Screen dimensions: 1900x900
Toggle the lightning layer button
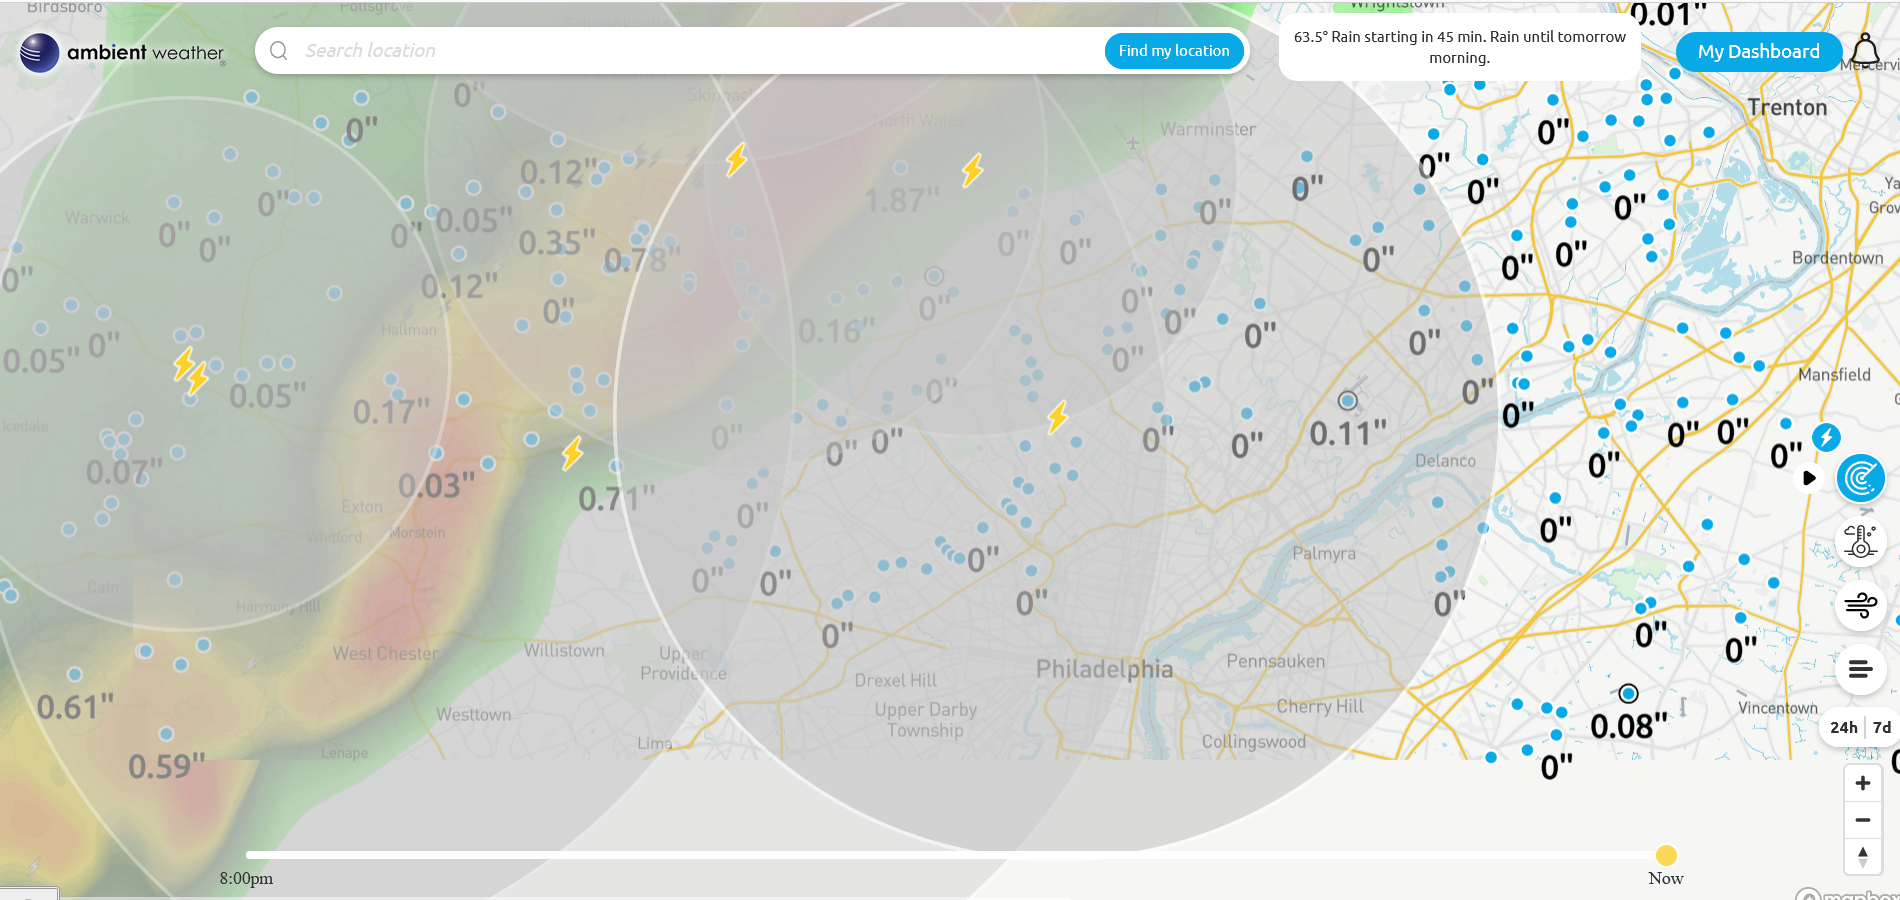[1826, 437]
